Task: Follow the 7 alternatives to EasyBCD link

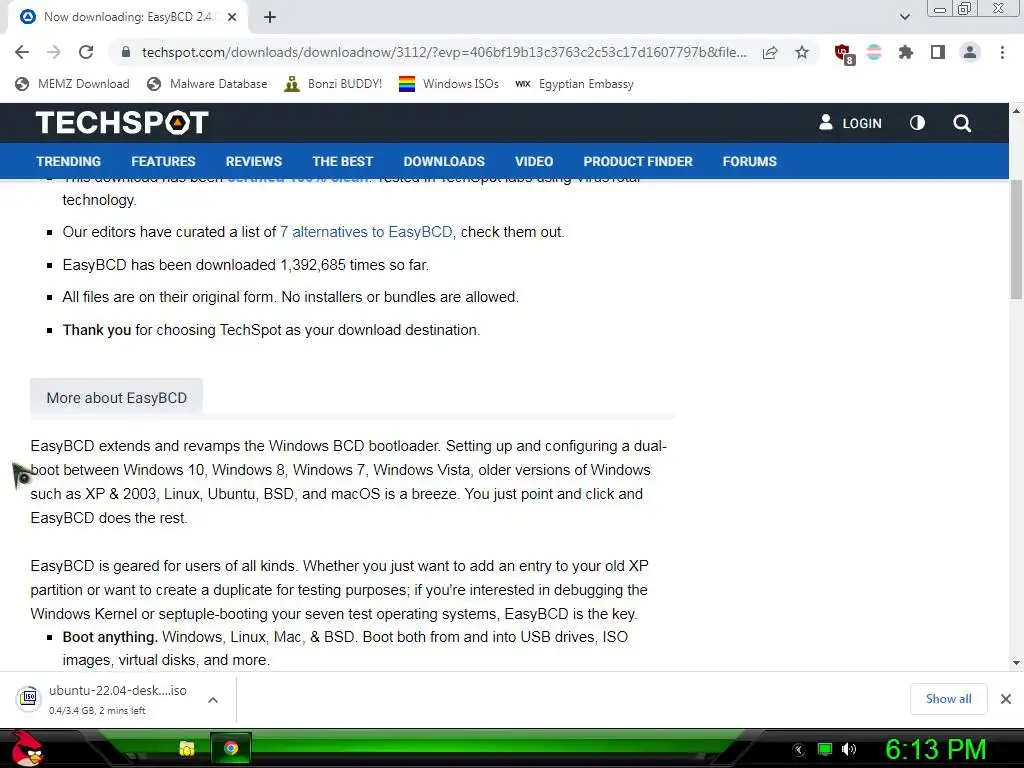Action: tap(366, 232)
